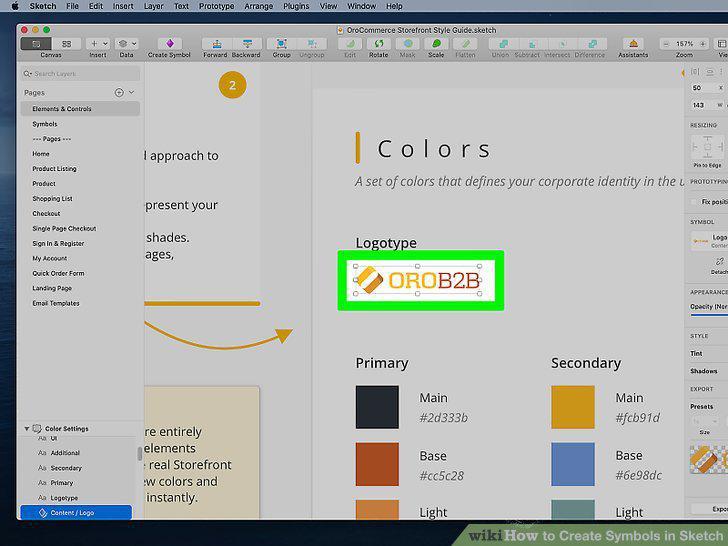Add a new page with plus icon
This screenshot has height=546, width=728.
(119, 92)
